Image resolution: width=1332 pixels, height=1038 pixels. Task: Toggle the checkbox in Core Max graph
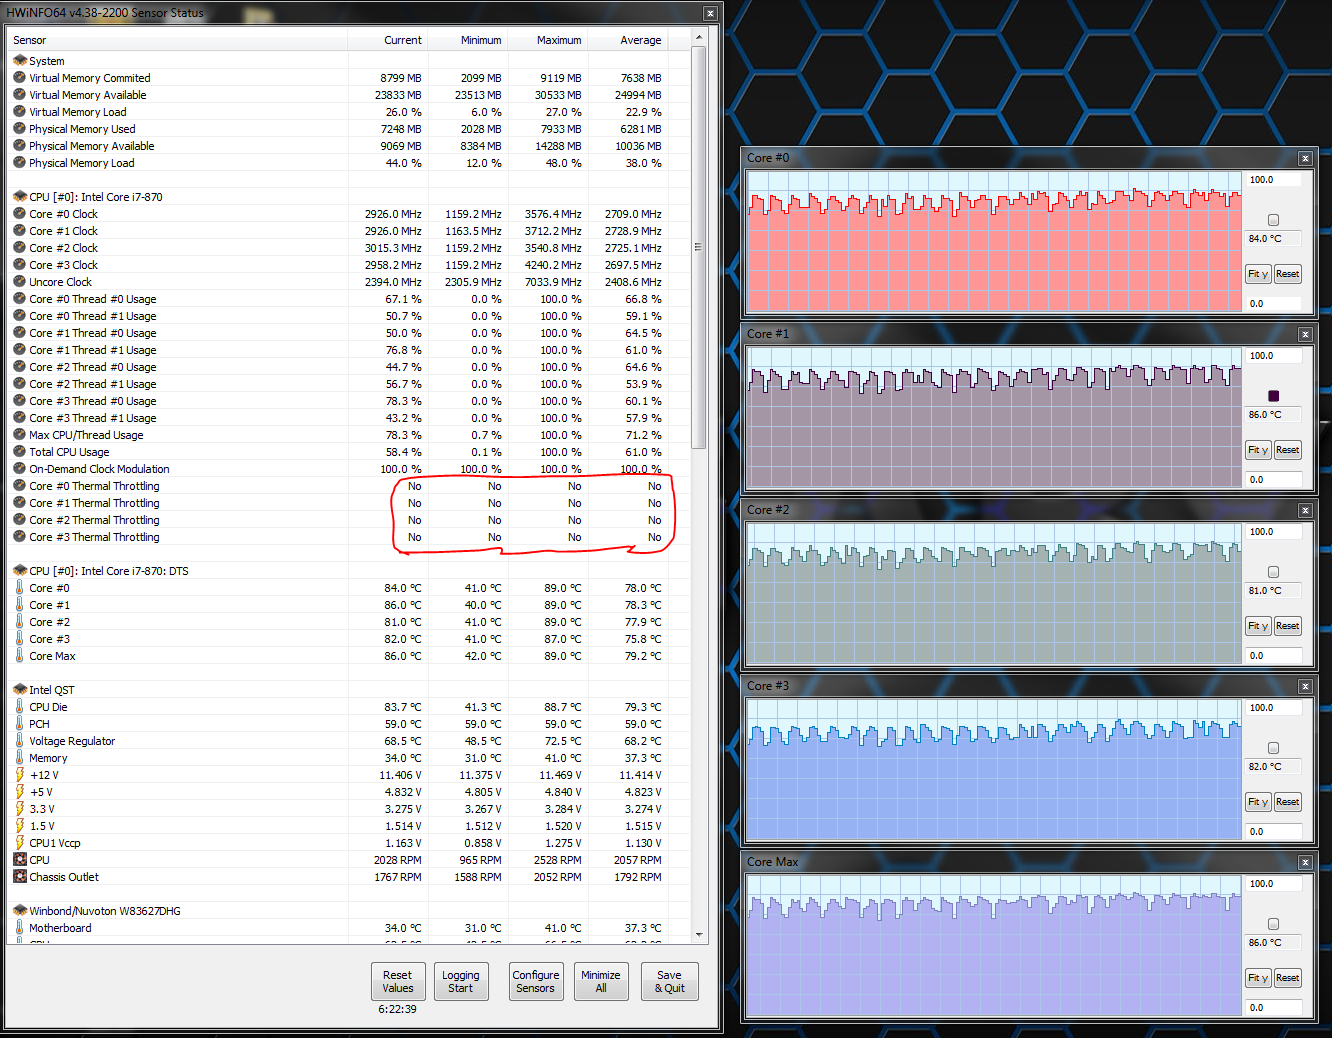tap(1273, 924)
